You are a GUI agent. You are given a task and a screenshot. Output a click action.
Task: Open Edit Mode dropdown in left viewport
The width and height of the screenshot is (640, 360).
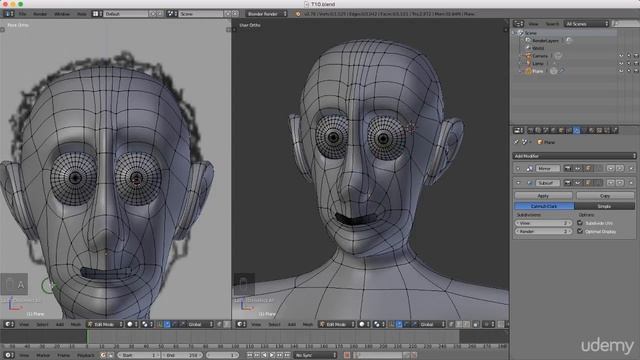104,324
